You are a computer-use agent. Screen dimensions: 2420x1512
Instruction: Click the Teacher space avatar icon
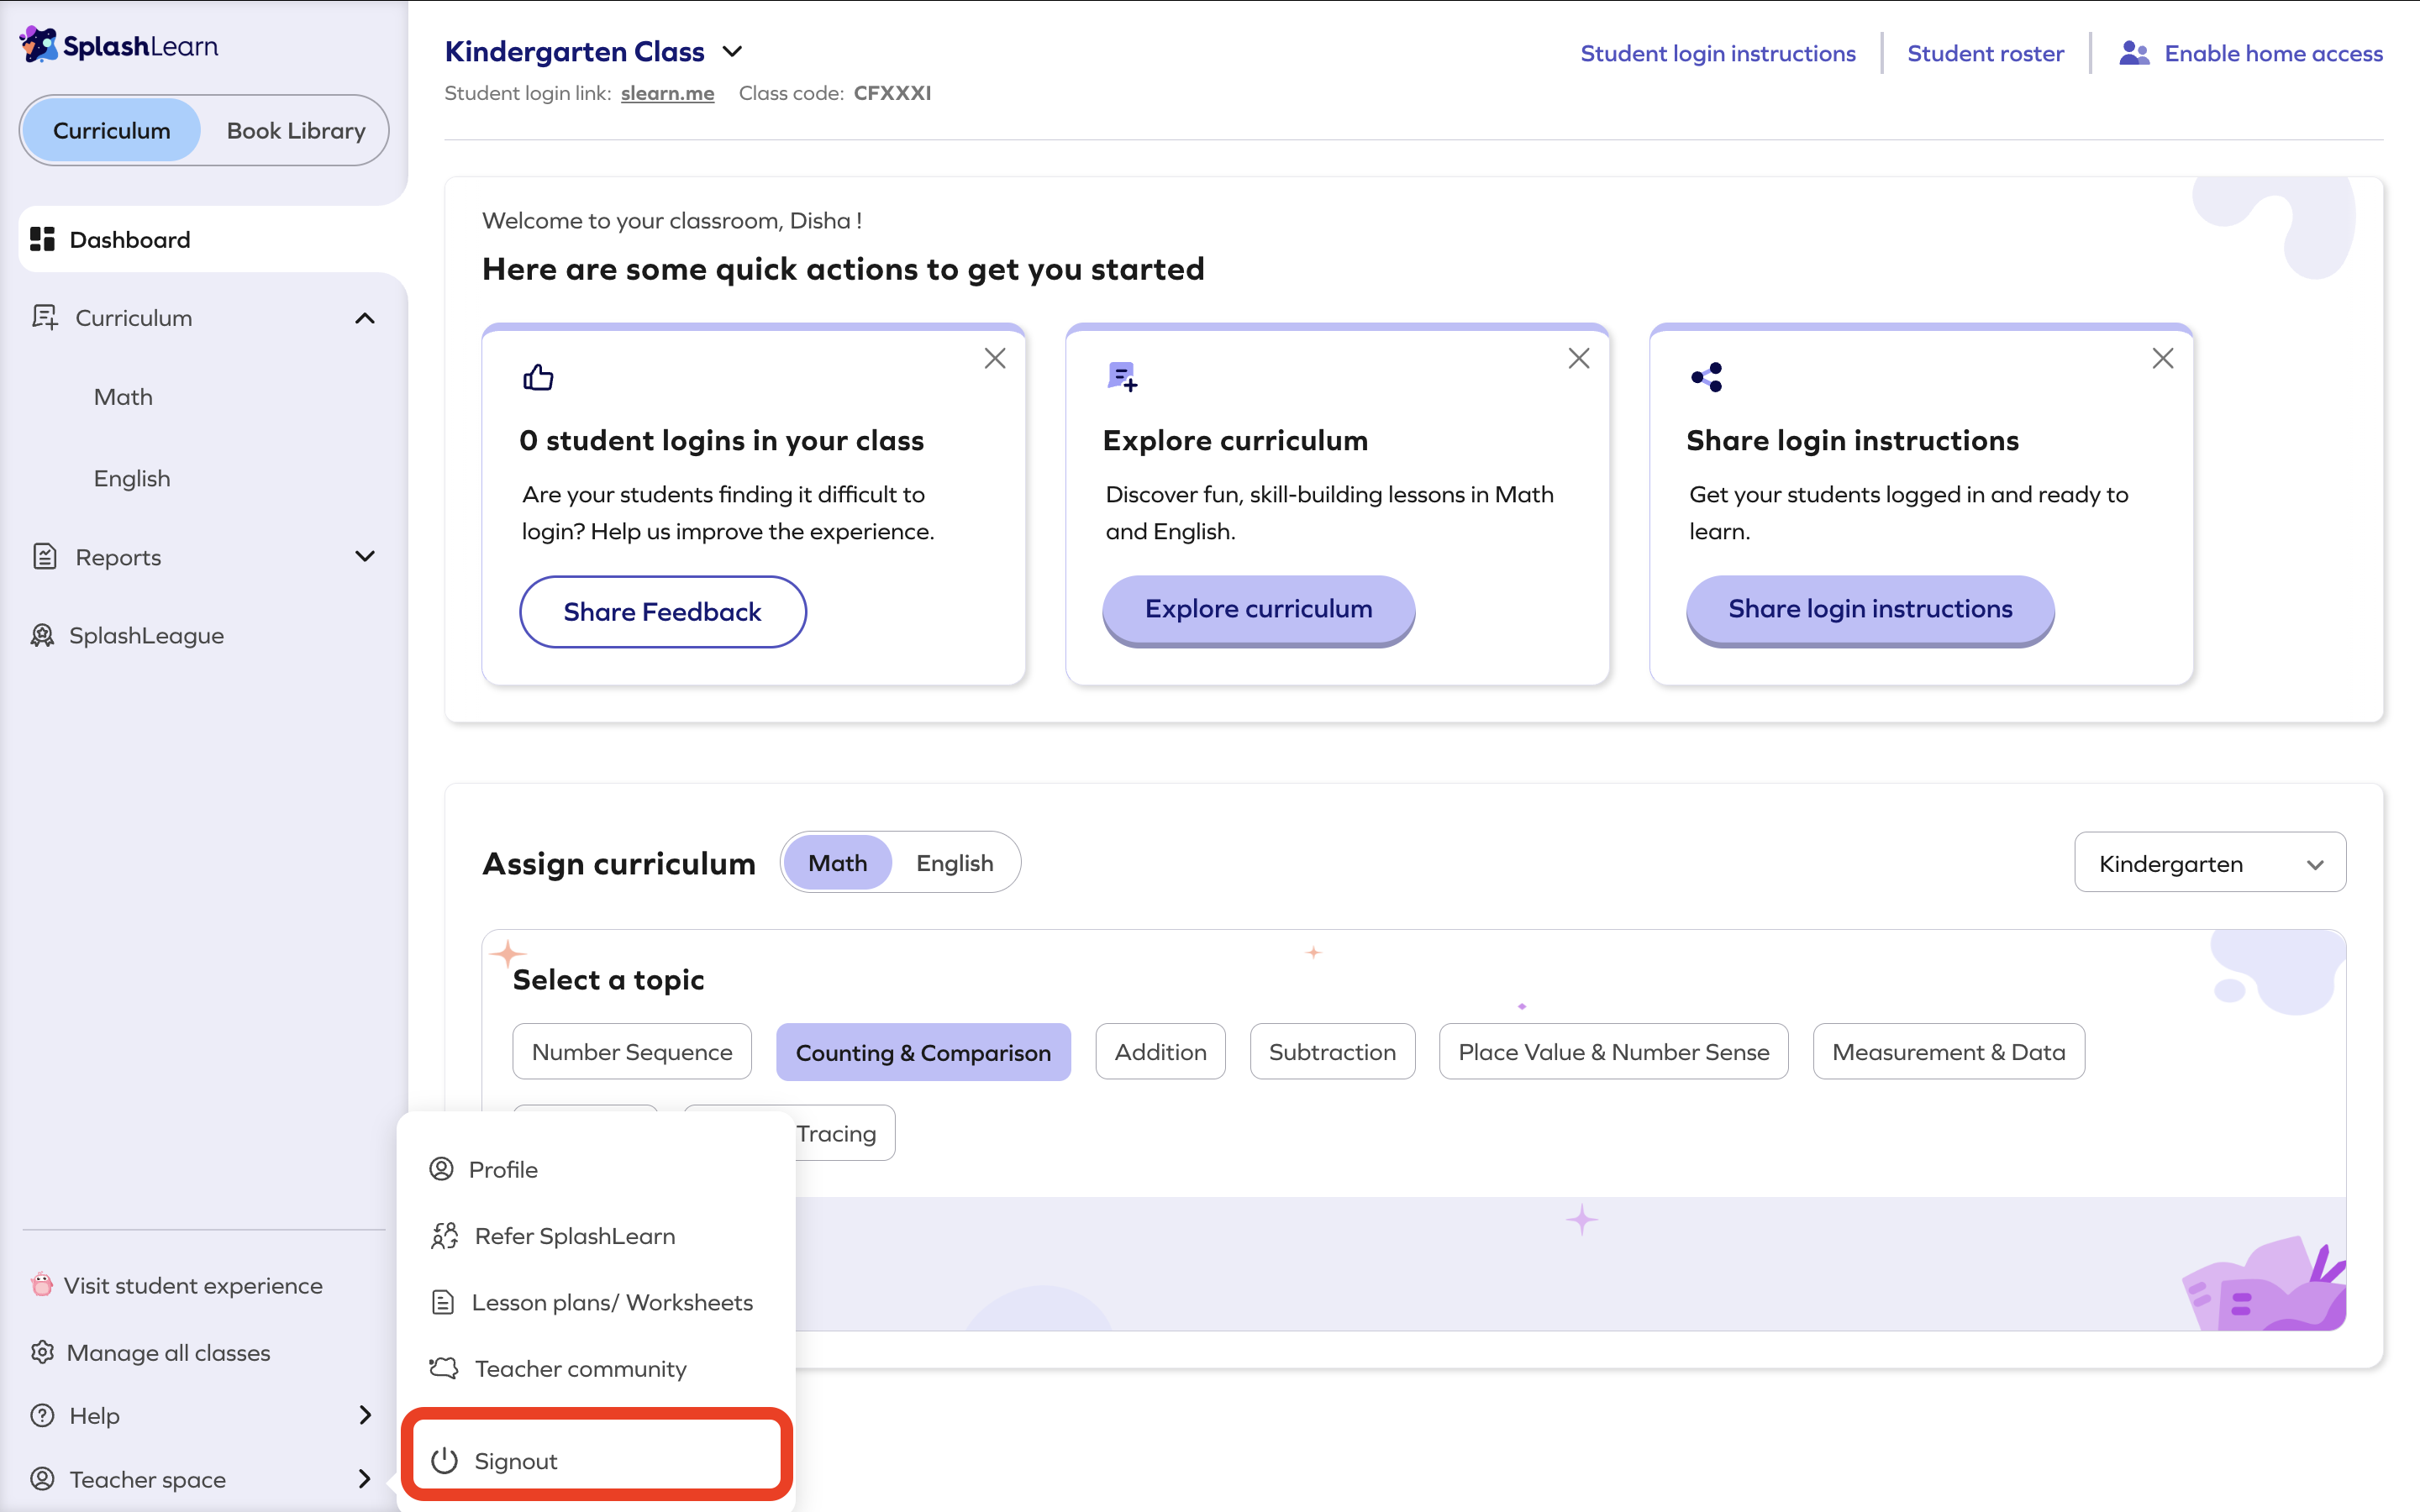pyautogui.click(x=42, y=1478)
